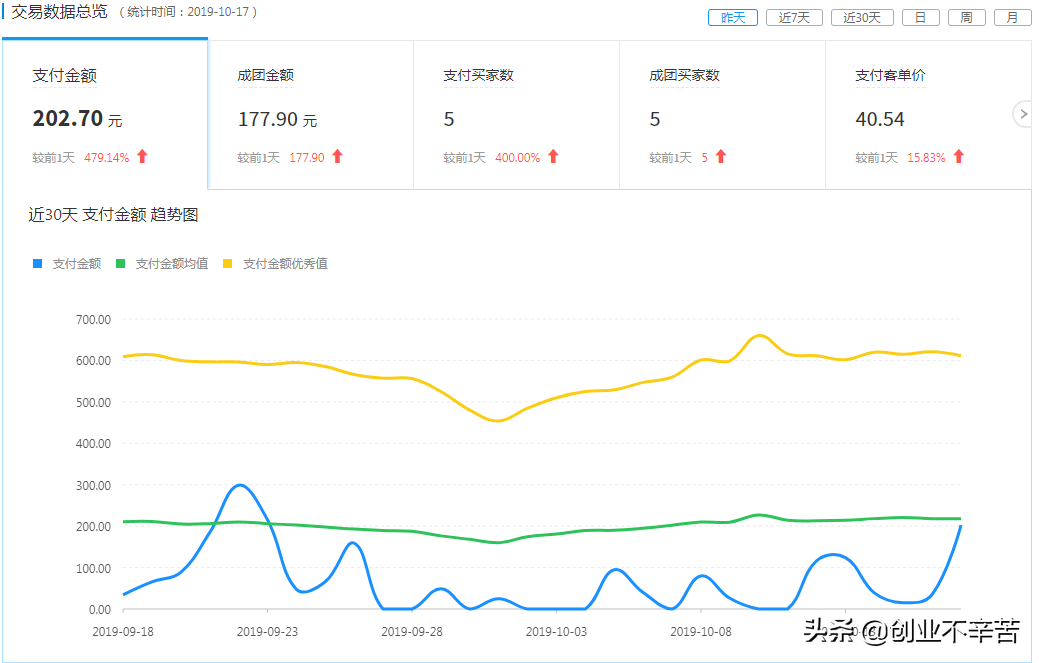Screen dimensions: 1039x663
Task: Click the 15.83% change text
Action: pyautogui.click(x=926, y=158)
